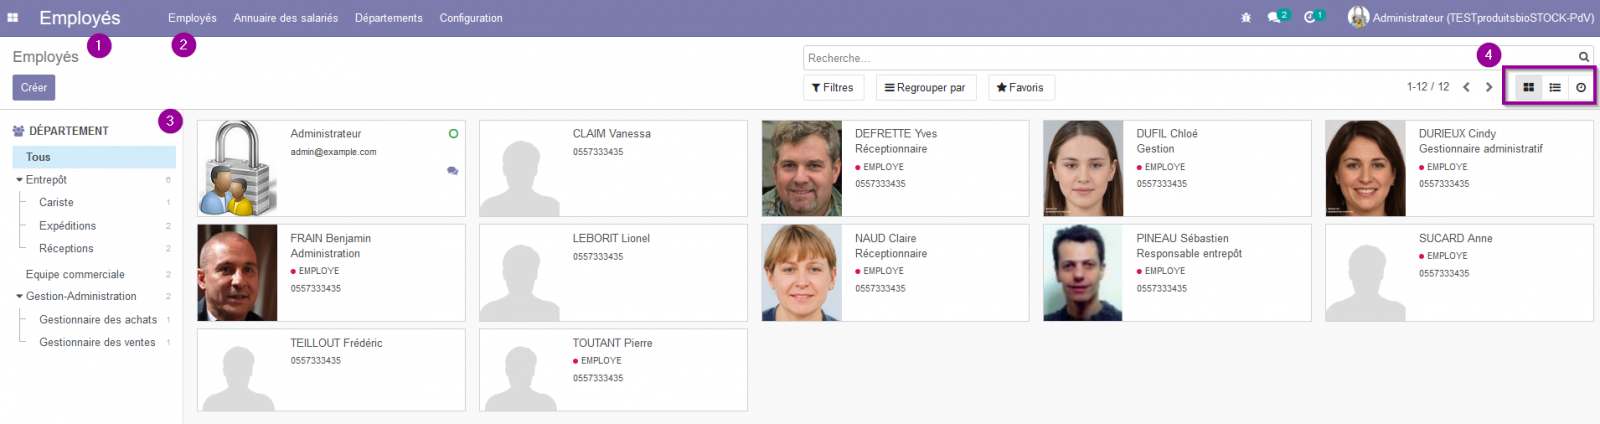Go to next page of records
The width and height of the screenshot is (1600, 424).
1489,87
